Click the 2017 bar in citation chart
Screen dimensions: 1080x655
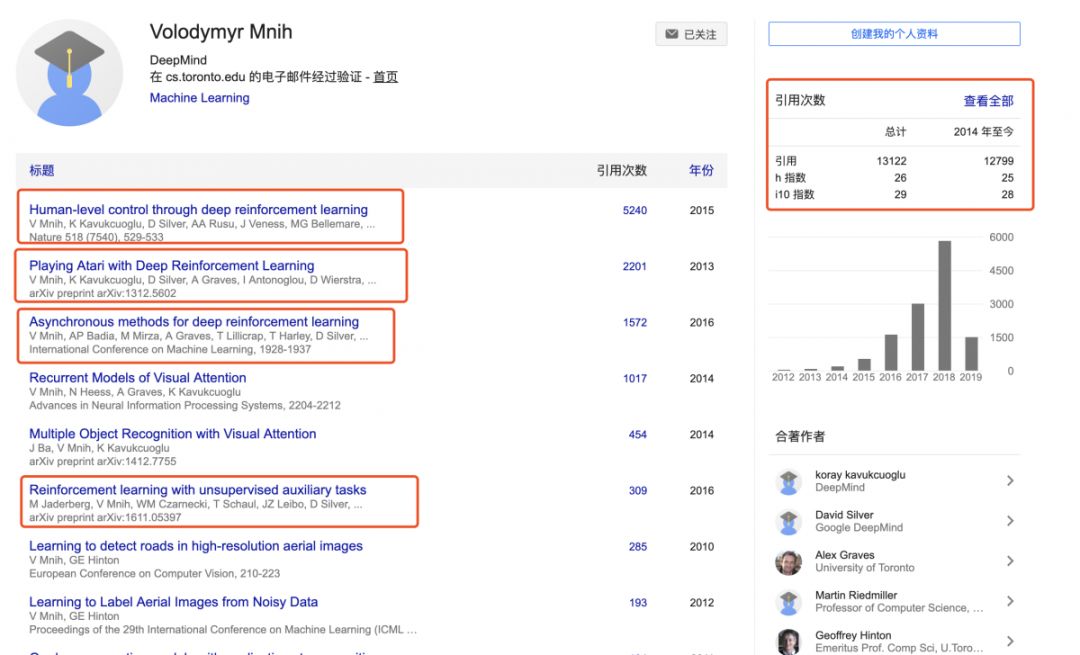pyautogui.click(x=917, y=337)
